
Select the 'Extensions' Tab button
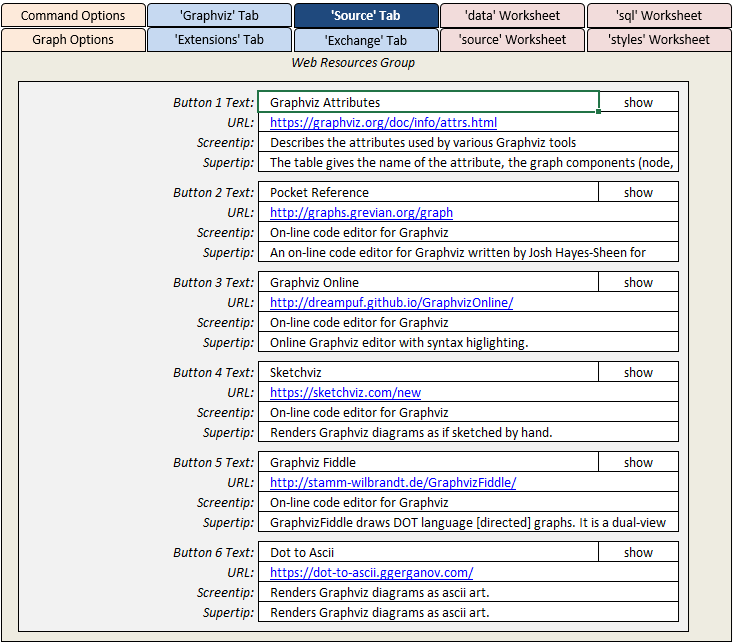[x=219, y=40]
